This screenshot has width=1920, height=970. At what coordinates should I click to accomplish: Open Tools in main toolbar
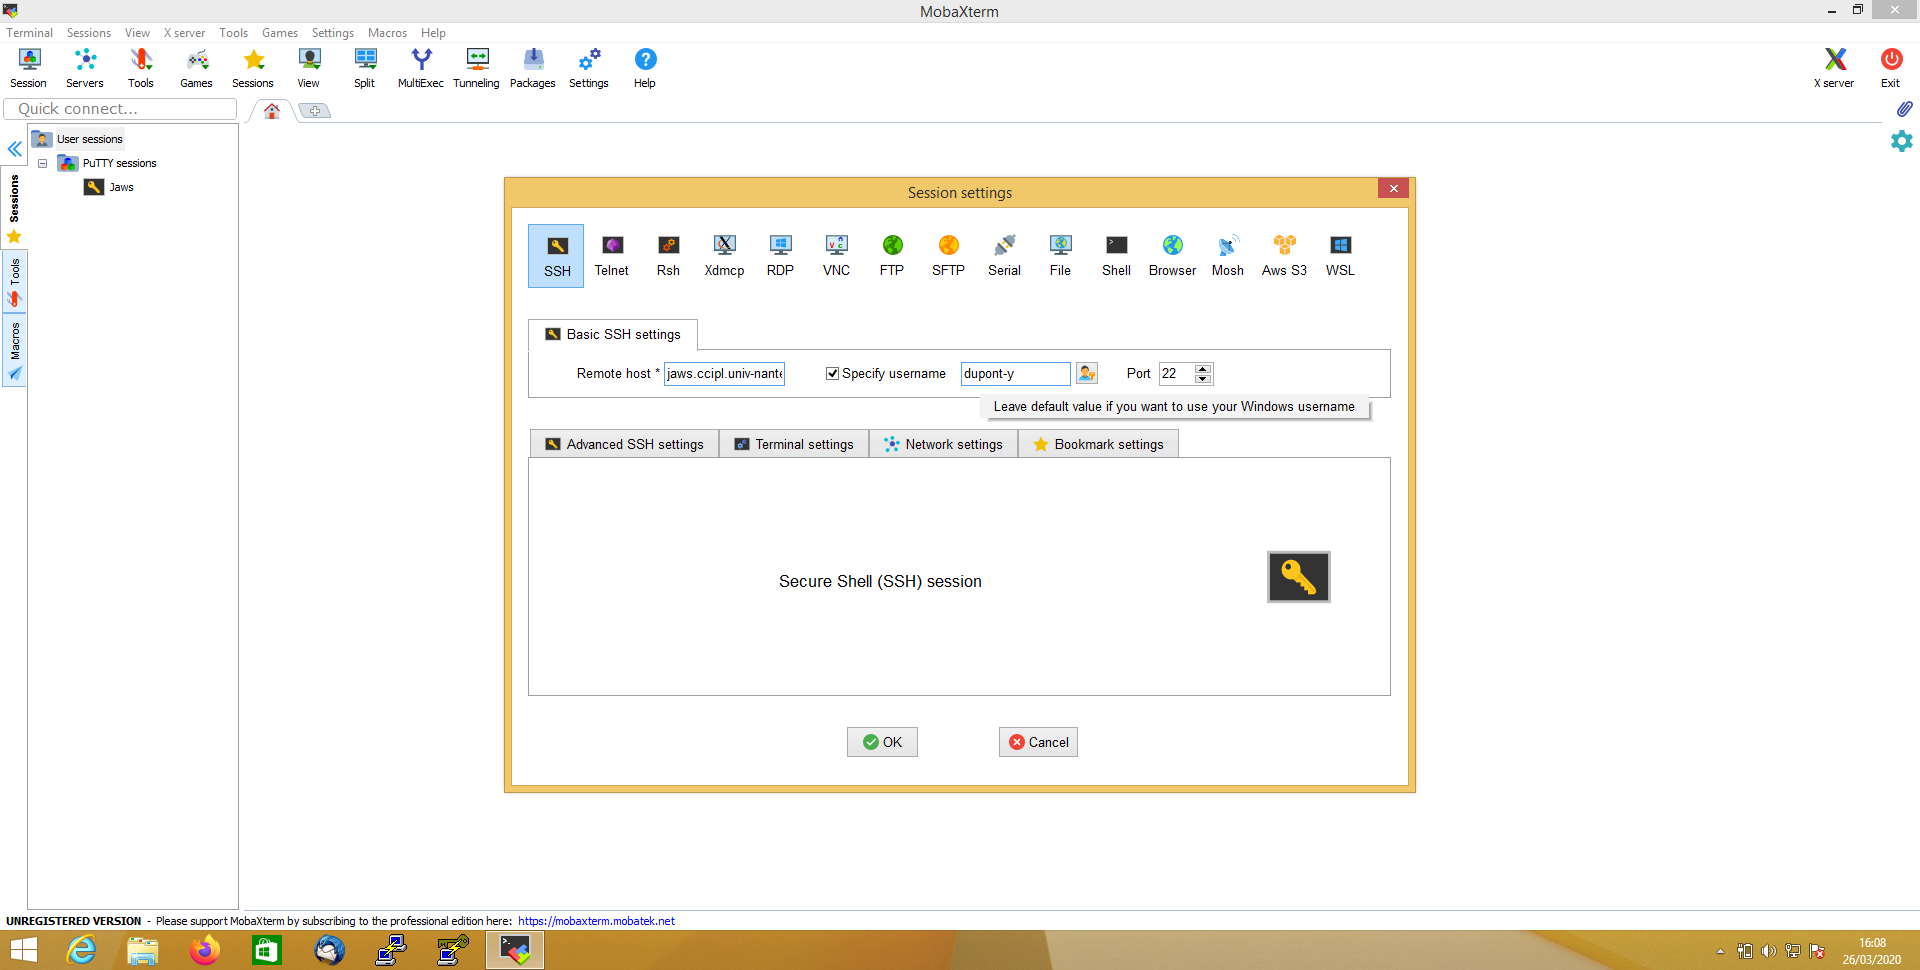point(141,68)
